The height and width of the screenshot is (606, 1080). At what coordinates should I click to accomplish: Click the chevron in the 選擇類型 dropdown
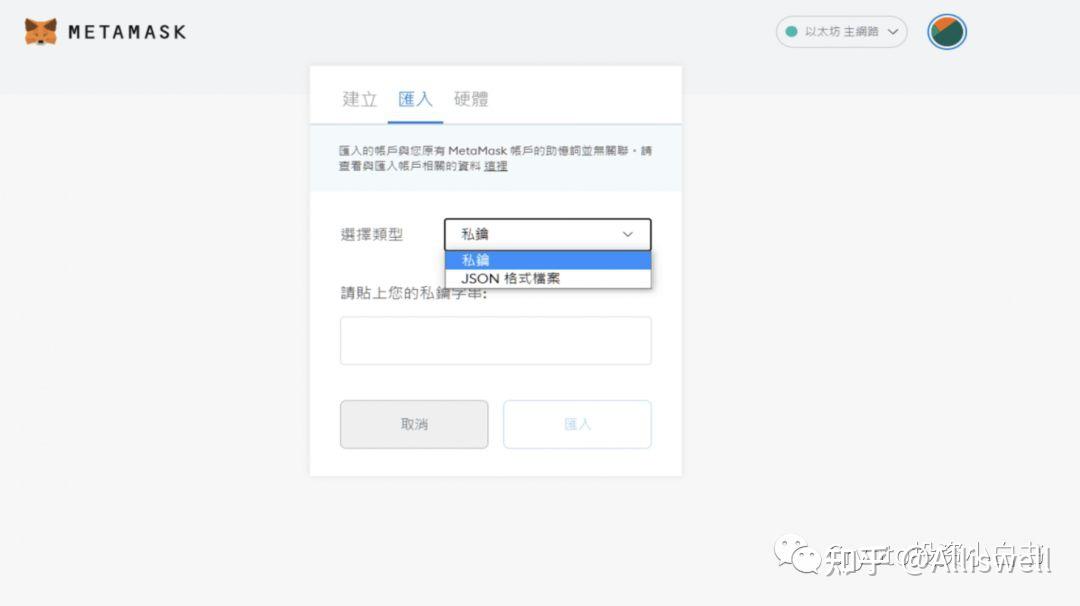(628, 234)
